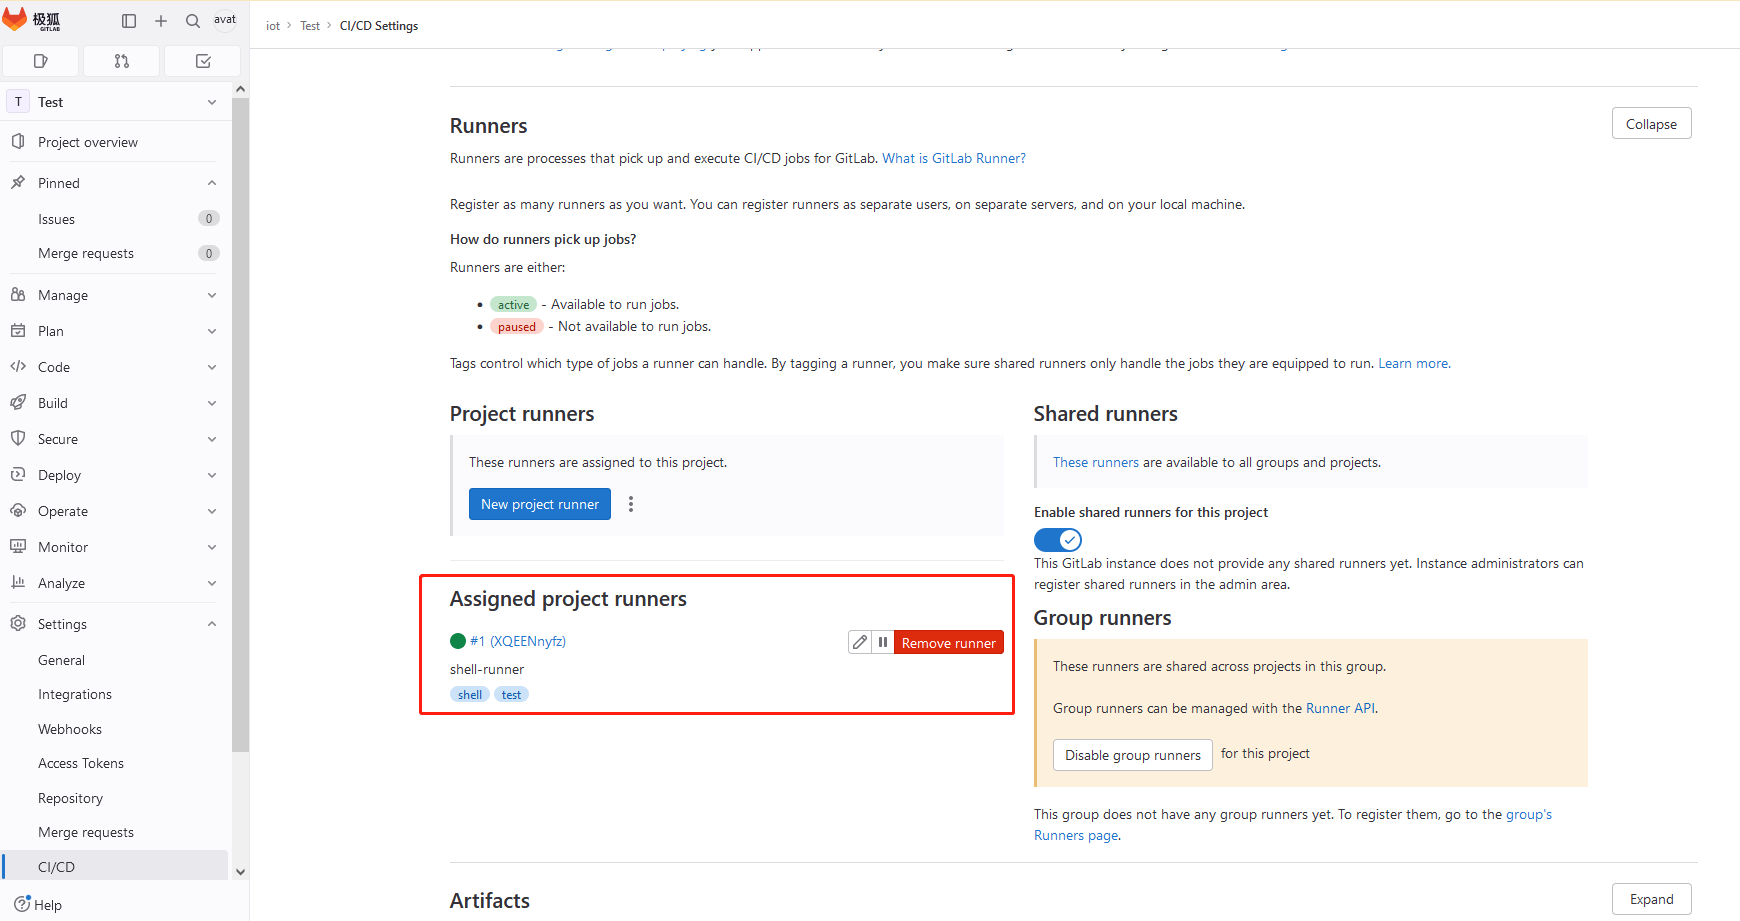Collapse the Runners section

pyautogui.click(x=1651, y=124)
